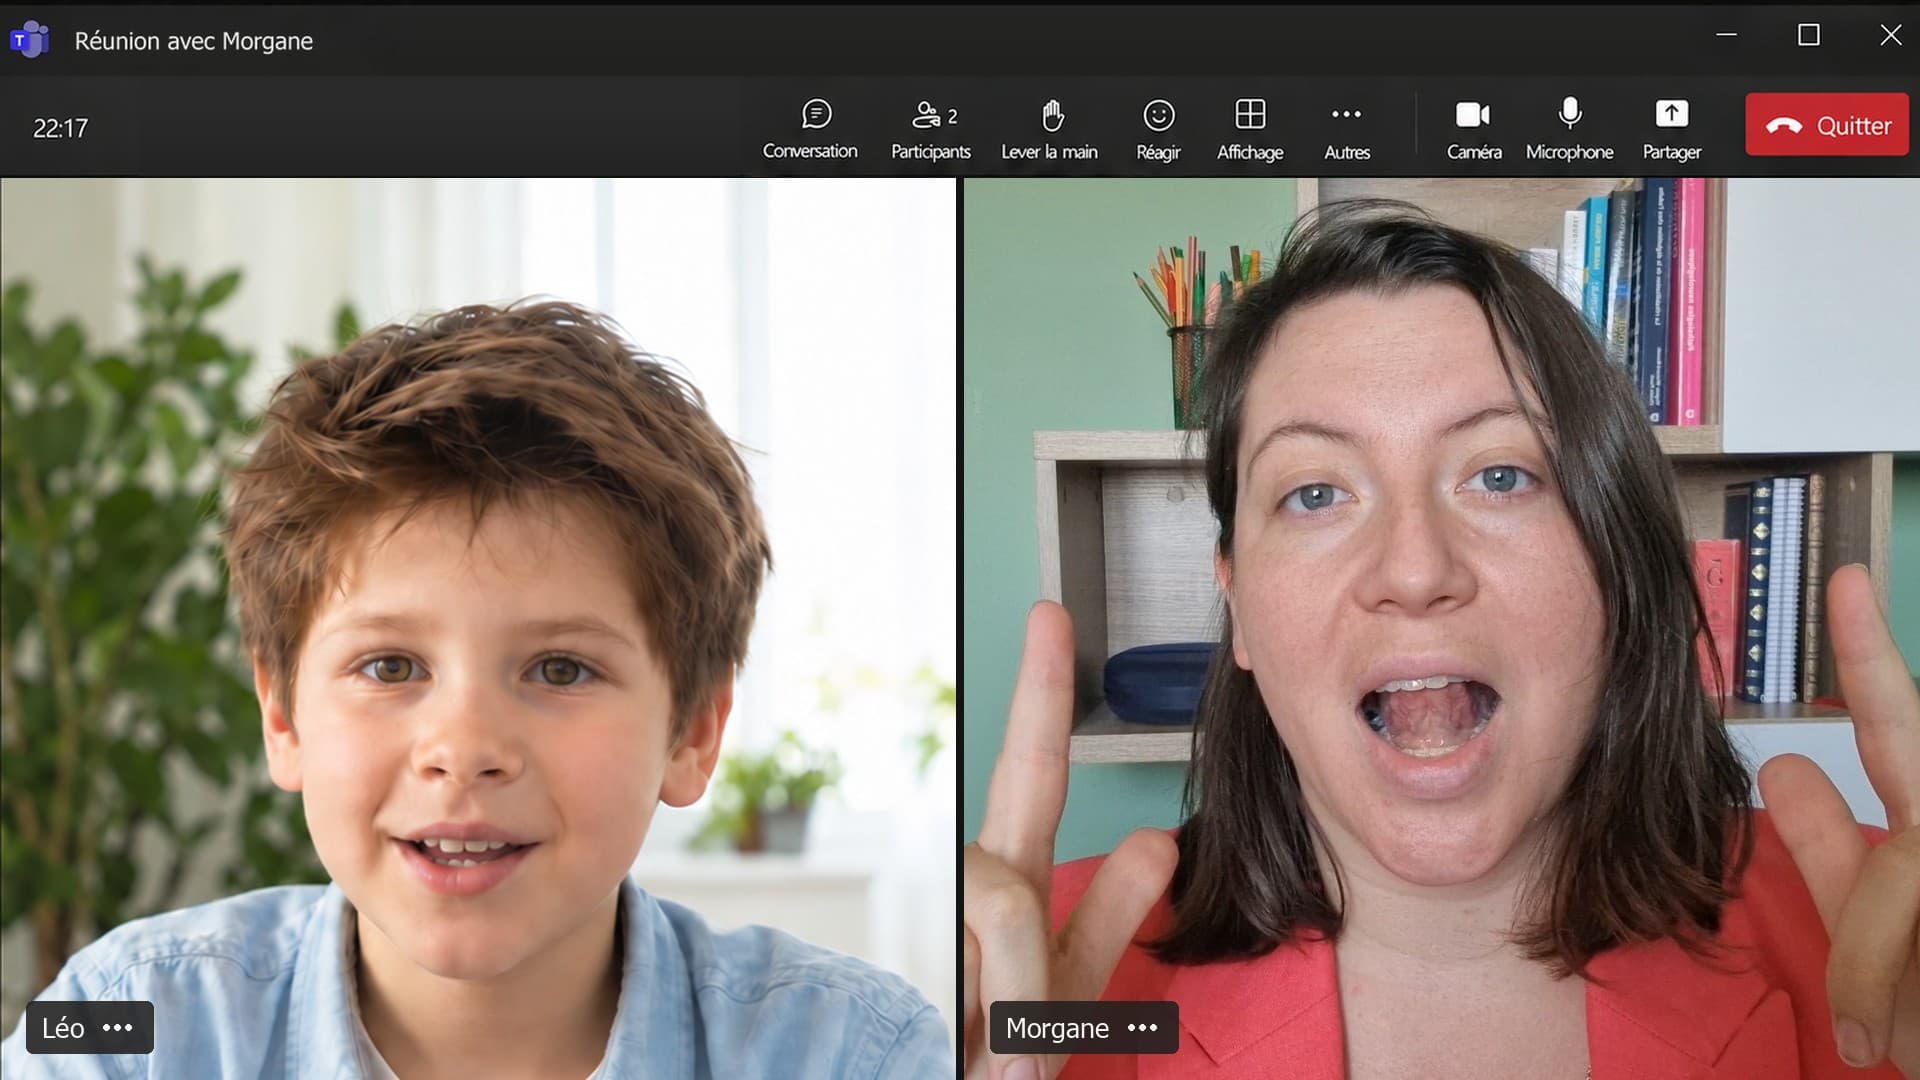
Task: Close the Teams meeting window
Action: pyautogui.click(x=1890, y=35)
